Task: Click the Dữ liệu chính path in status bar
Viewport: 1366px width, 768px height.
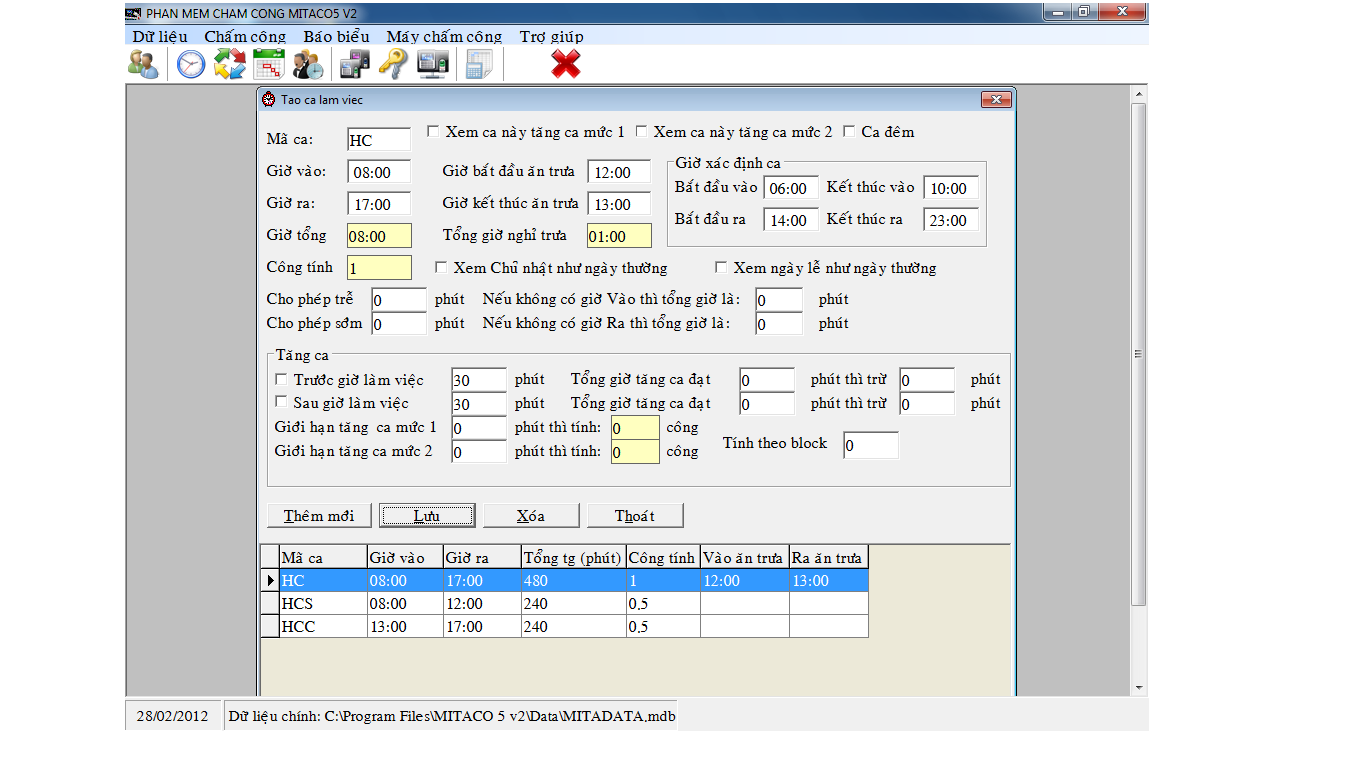Action: (x=452, y=716)
